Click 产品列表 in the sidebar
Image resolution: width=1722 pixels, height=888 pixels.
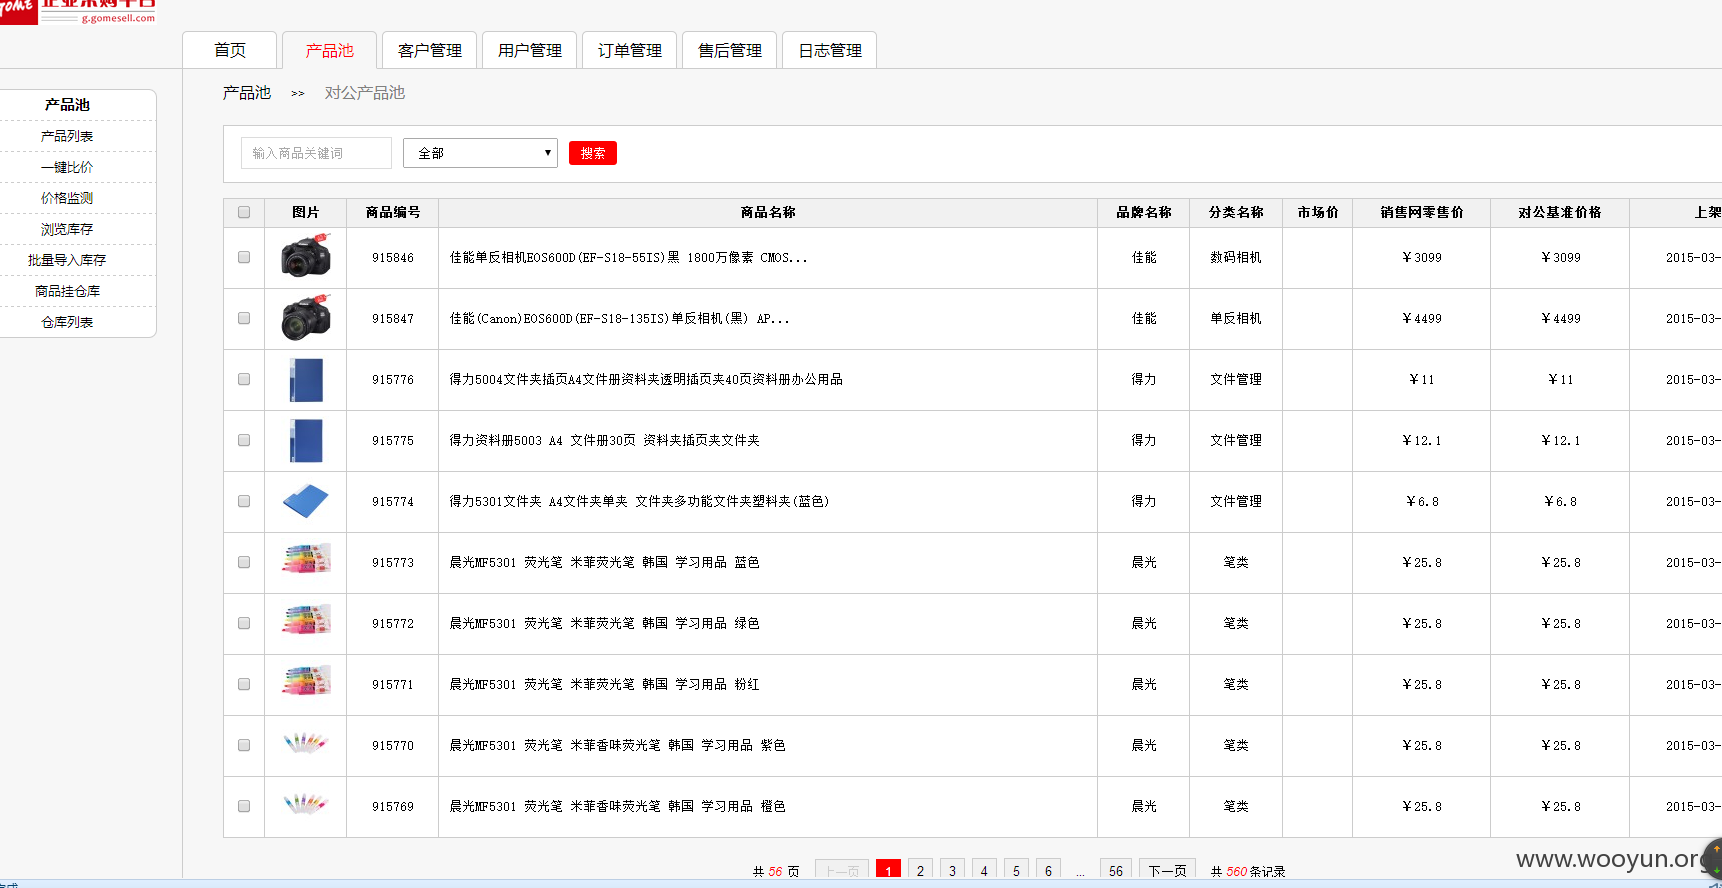coord(67,136)
